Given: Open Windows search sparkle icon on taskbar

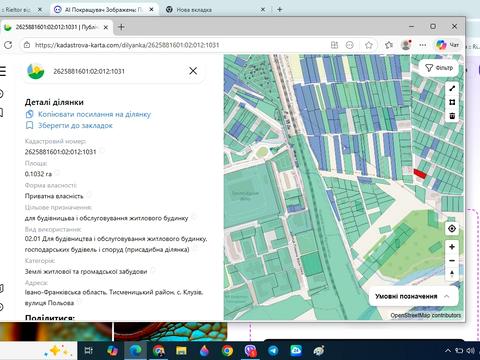Looking at the screenshot, I should pos(57,351).
